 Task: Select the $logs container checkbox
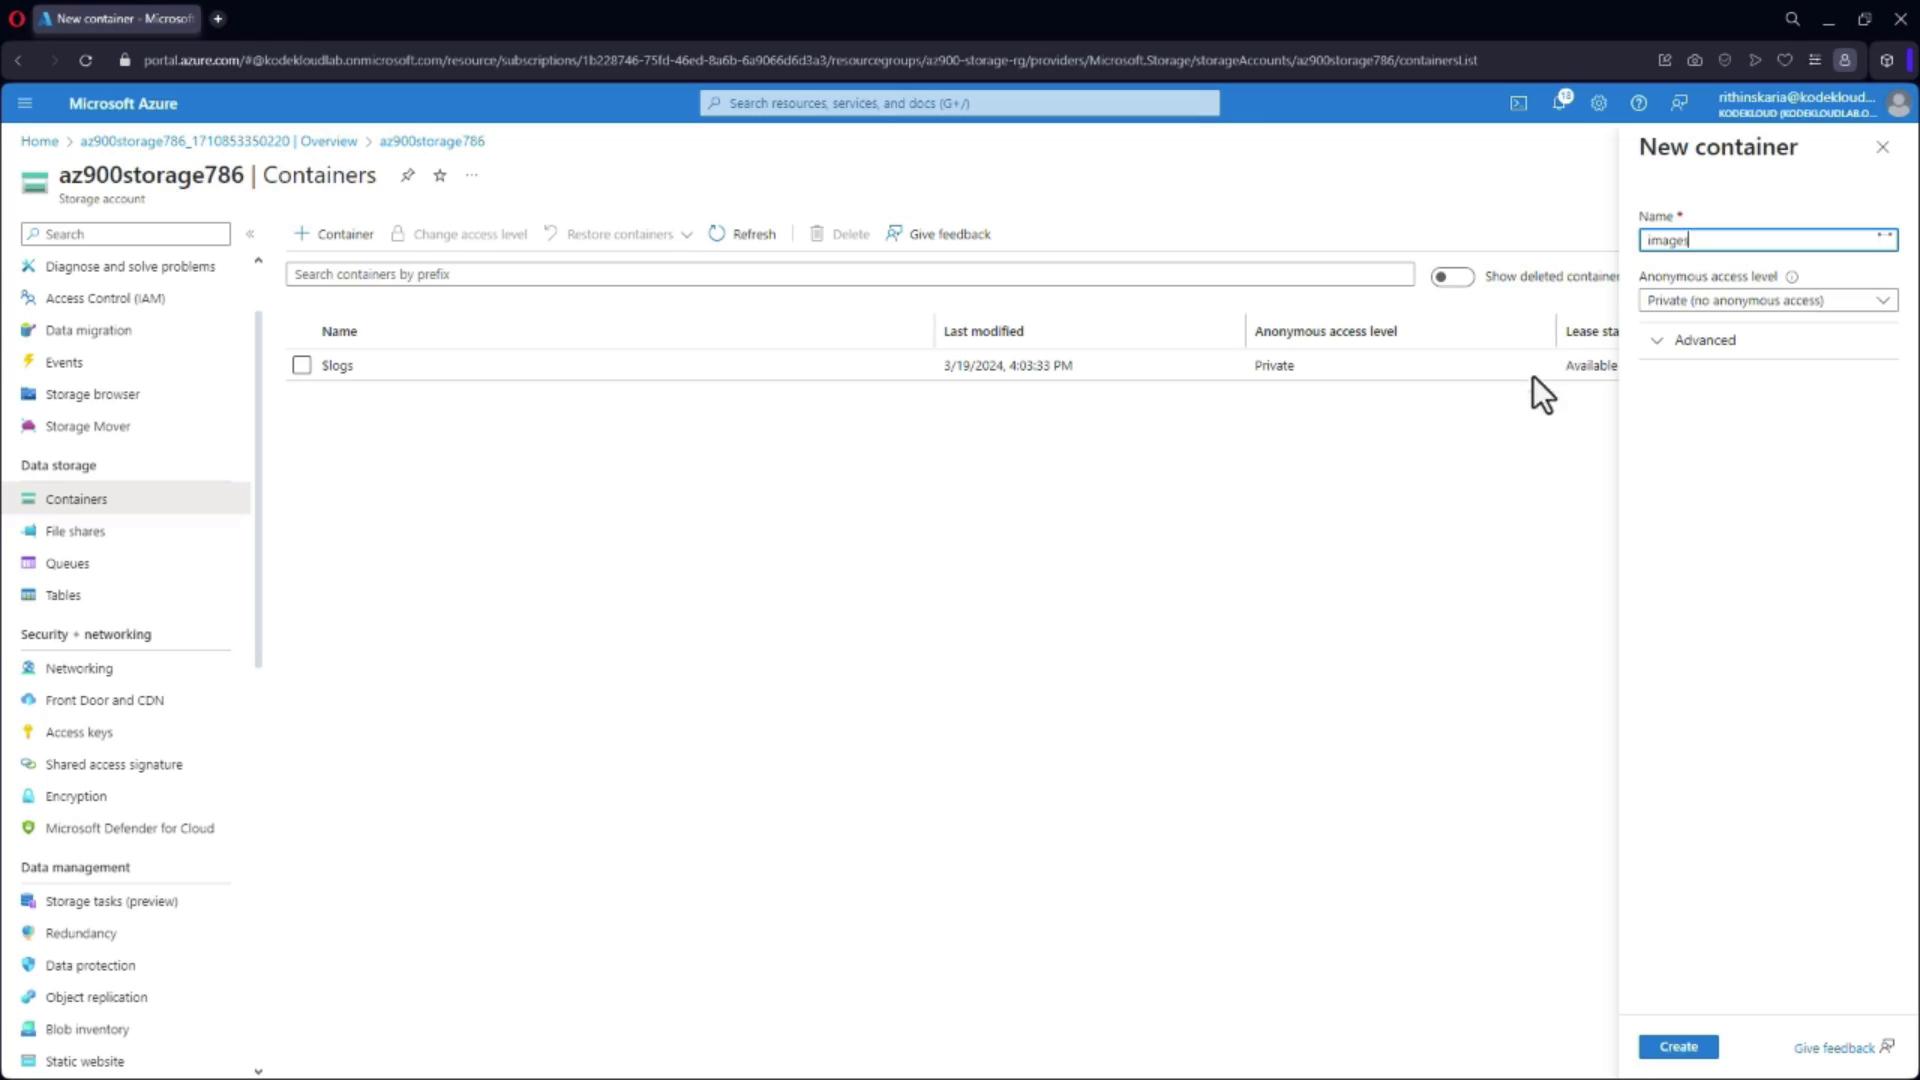pos(302,365)
